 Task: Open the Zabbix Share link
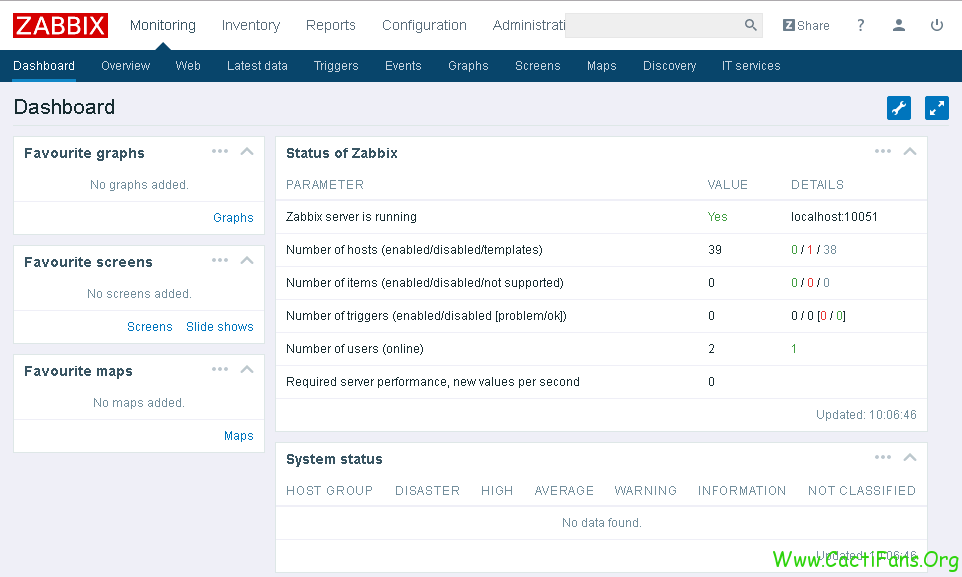806,25
